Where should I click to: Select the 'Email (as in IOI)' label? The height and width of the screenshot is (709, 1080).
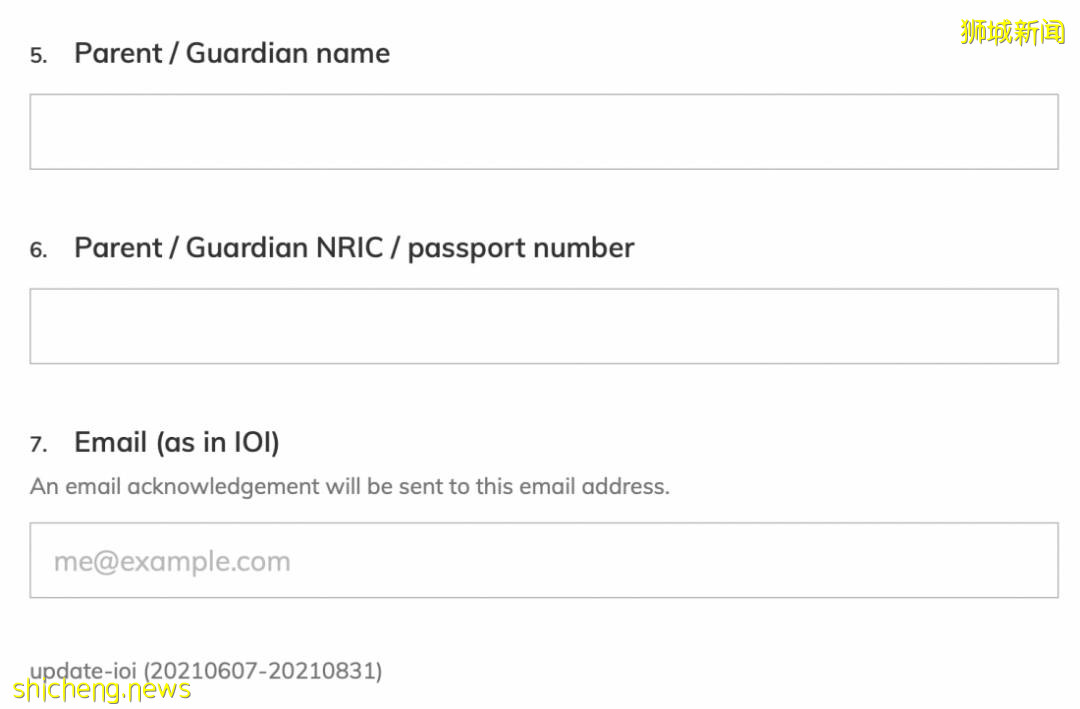pyautogui.click(x=176, y=442)
